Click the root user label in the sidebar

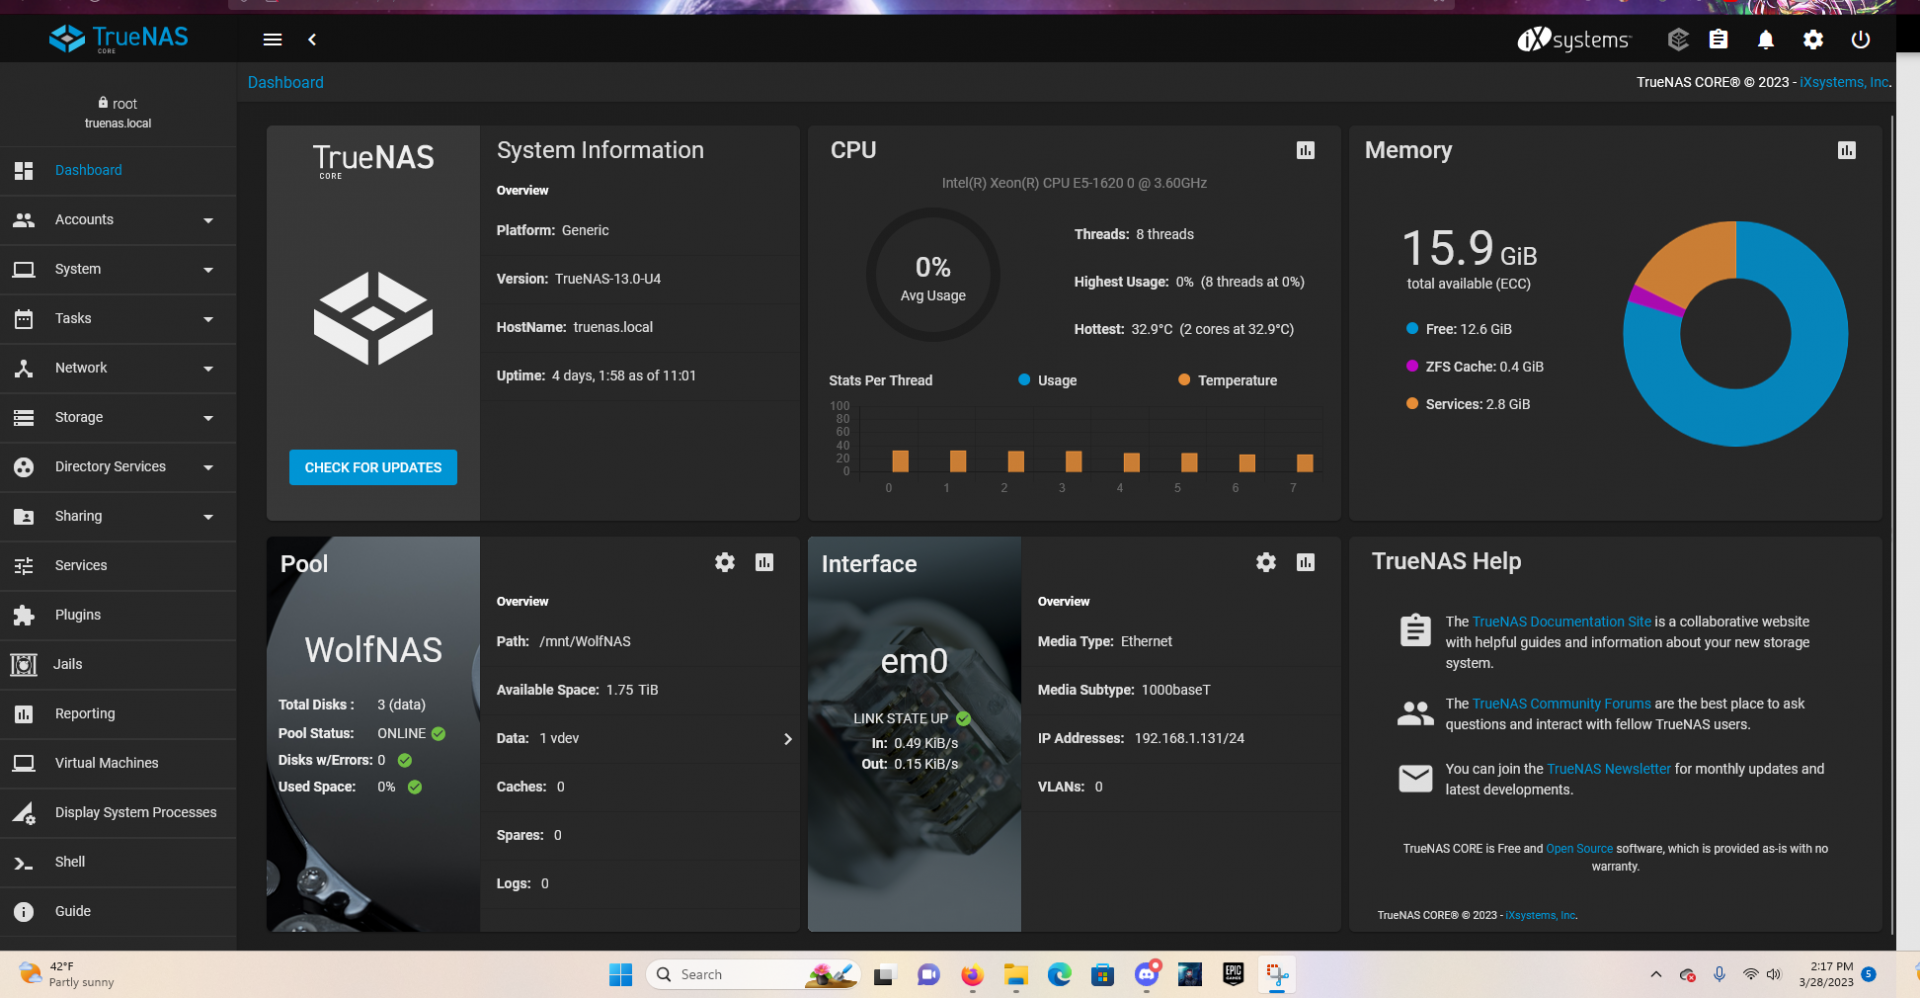pos(118,104)
